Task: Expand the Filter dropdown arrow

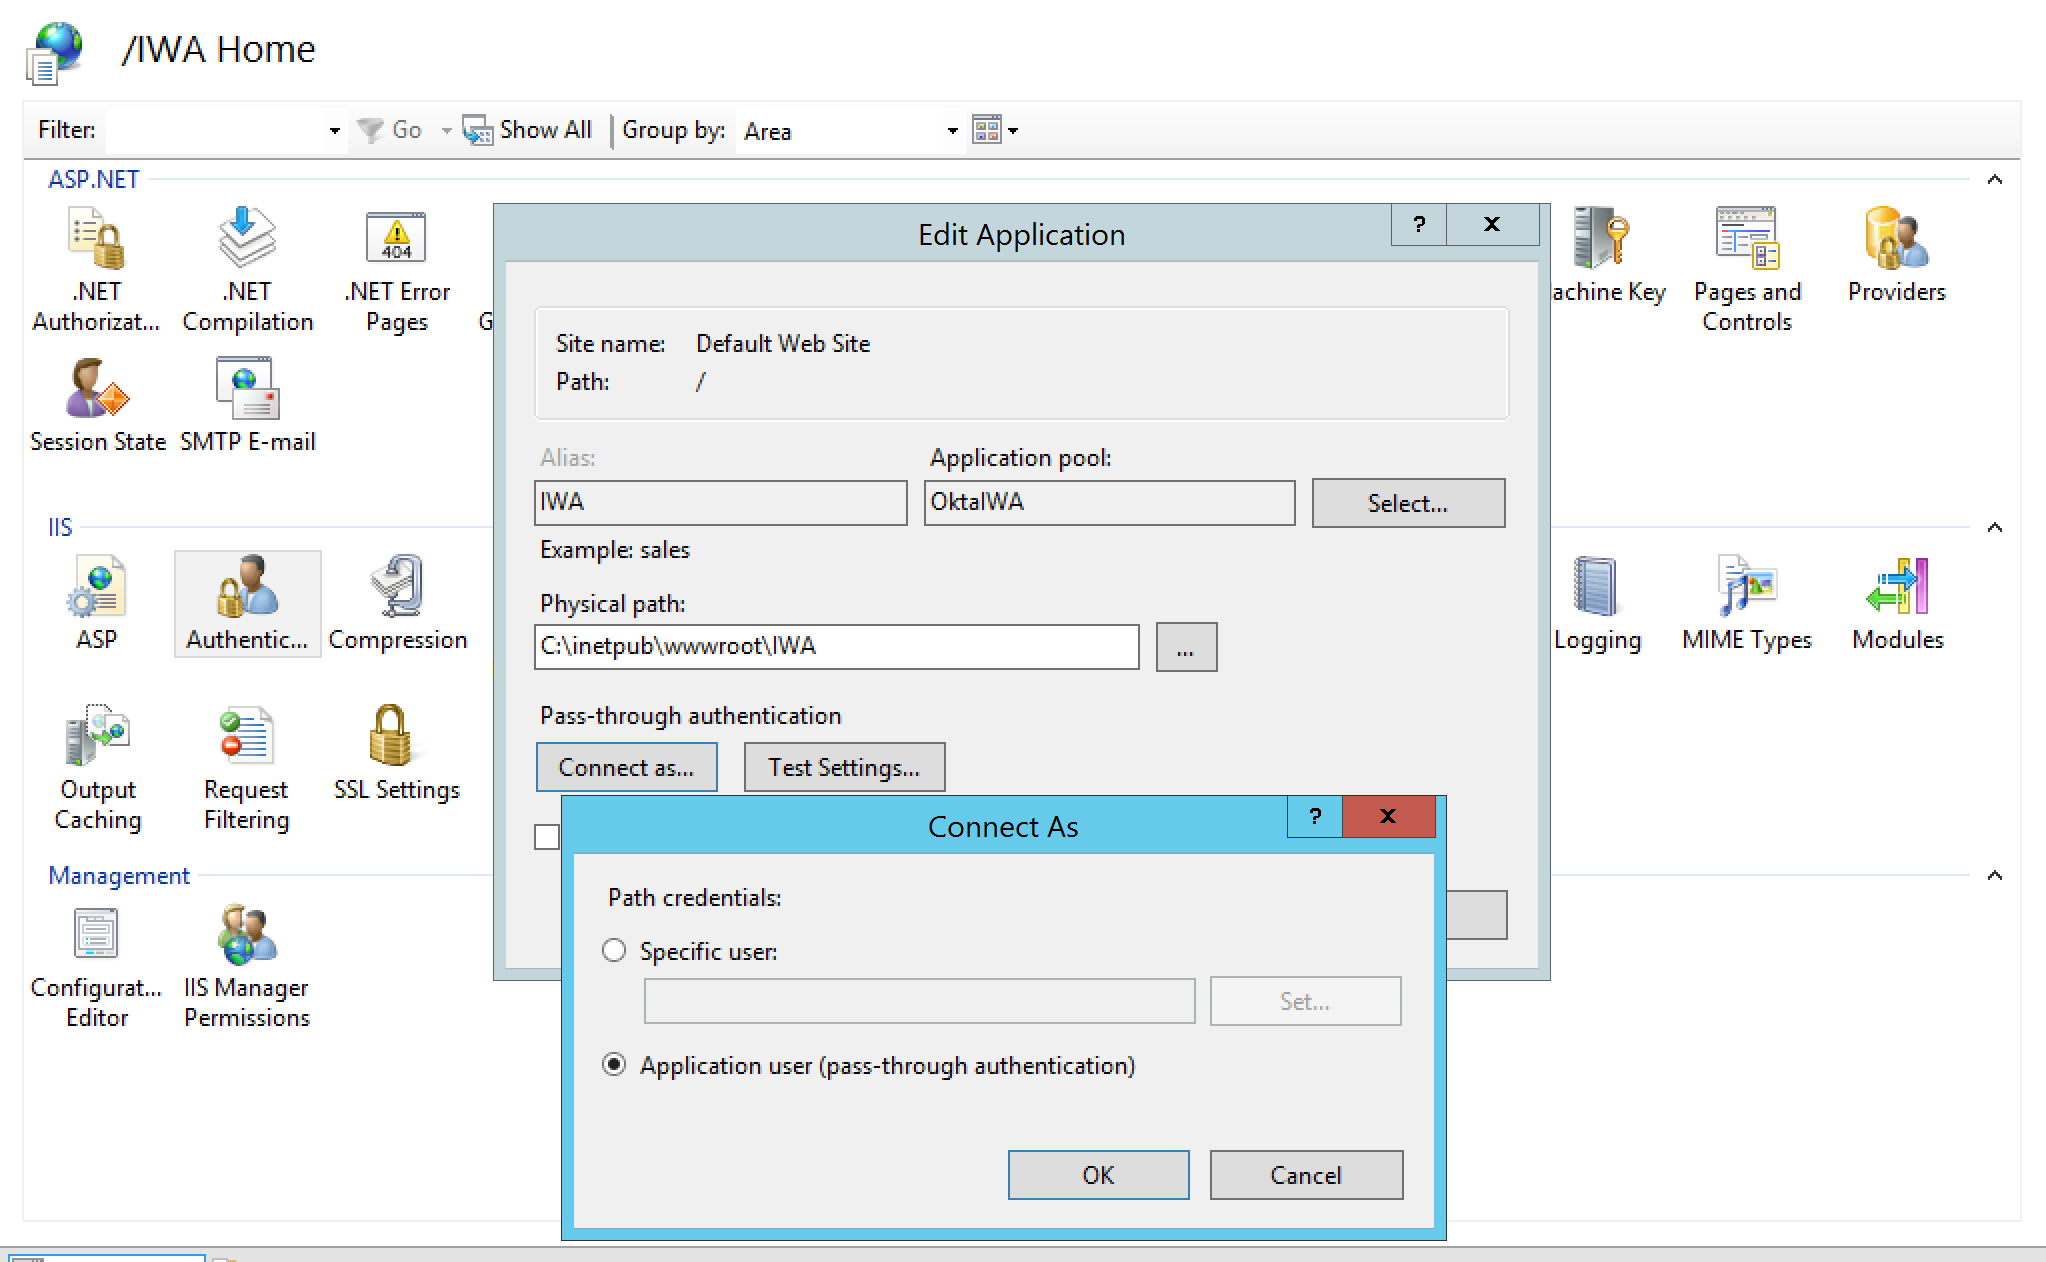Action: [334, 131]
